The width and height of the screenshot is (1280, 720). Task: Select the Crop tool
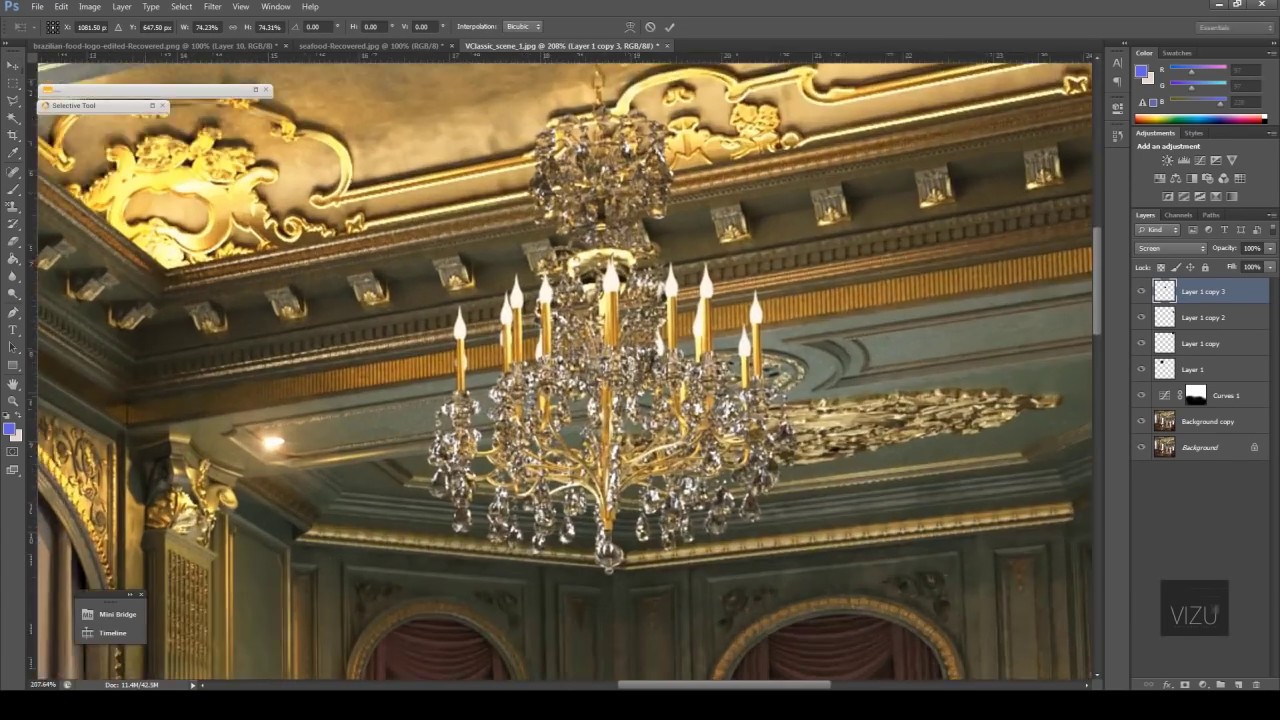[13, 135]
